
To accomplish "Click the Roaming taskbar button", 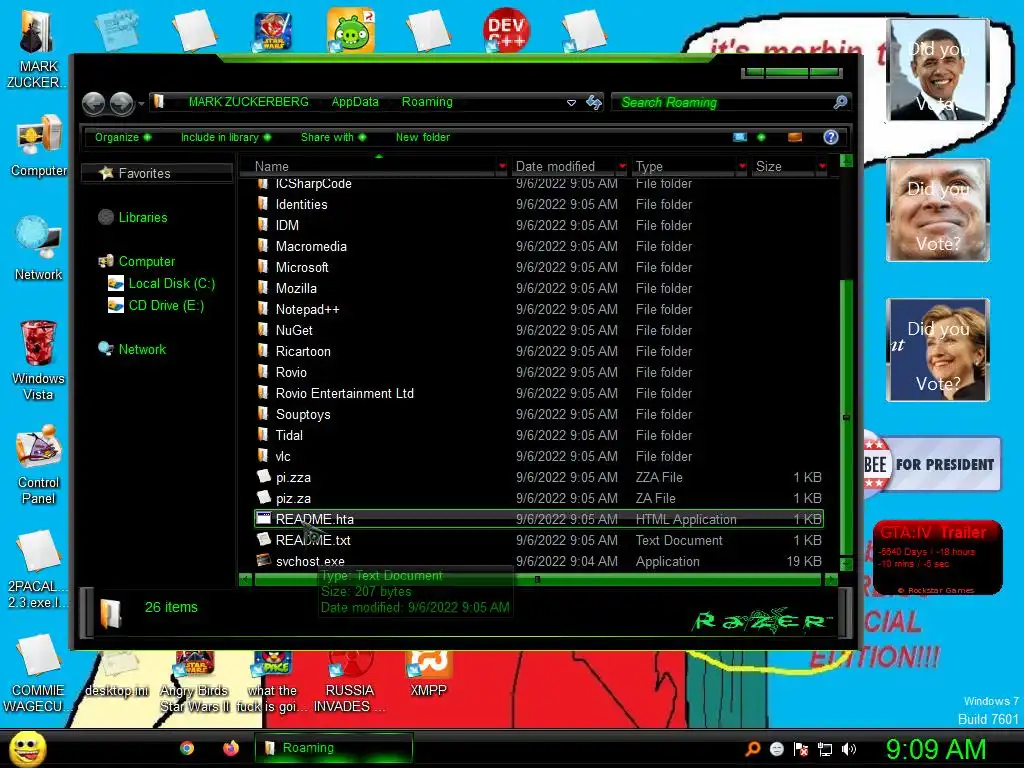I will 334,748.
